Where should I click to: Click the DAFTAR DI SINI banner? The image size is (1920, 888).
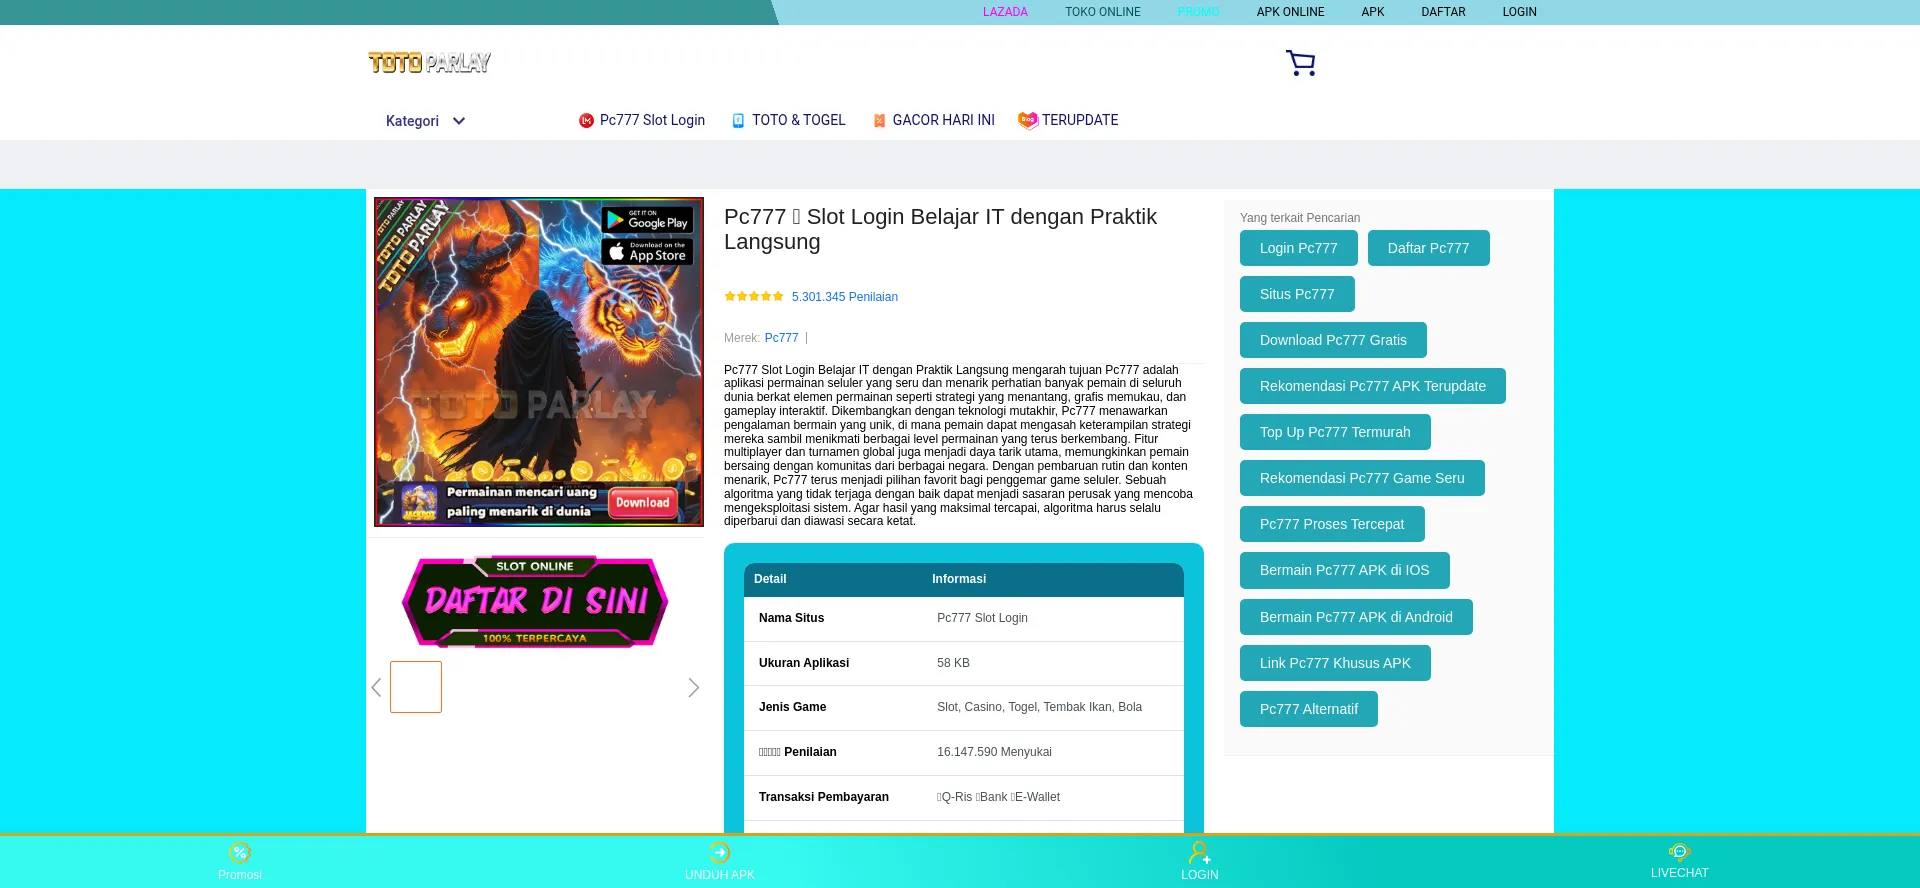click(x=535, y=601)
